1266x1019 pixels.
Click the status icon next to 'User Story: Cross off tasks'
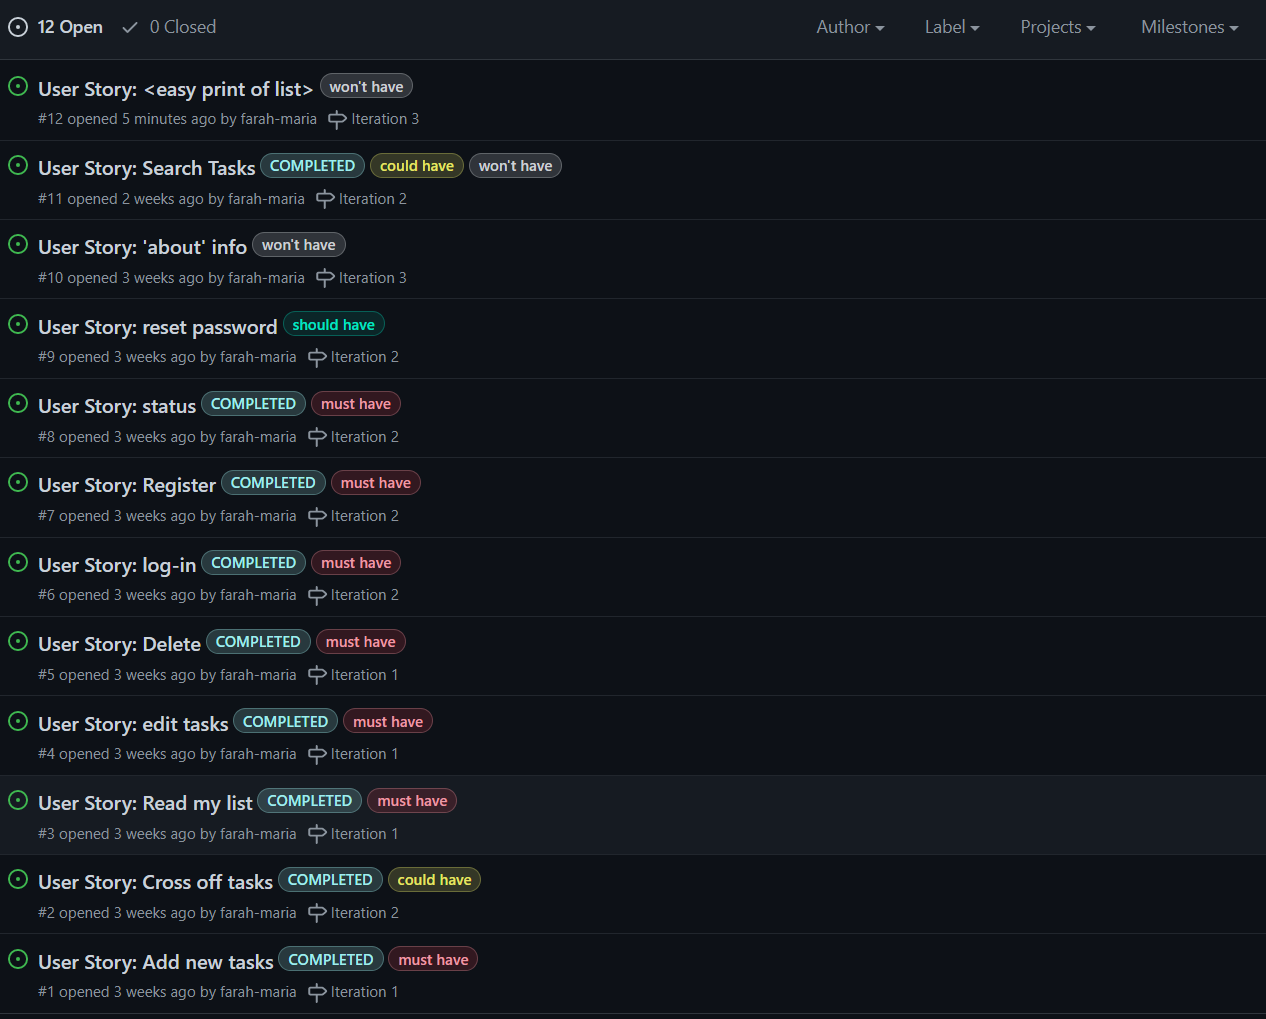coord(17,879)
